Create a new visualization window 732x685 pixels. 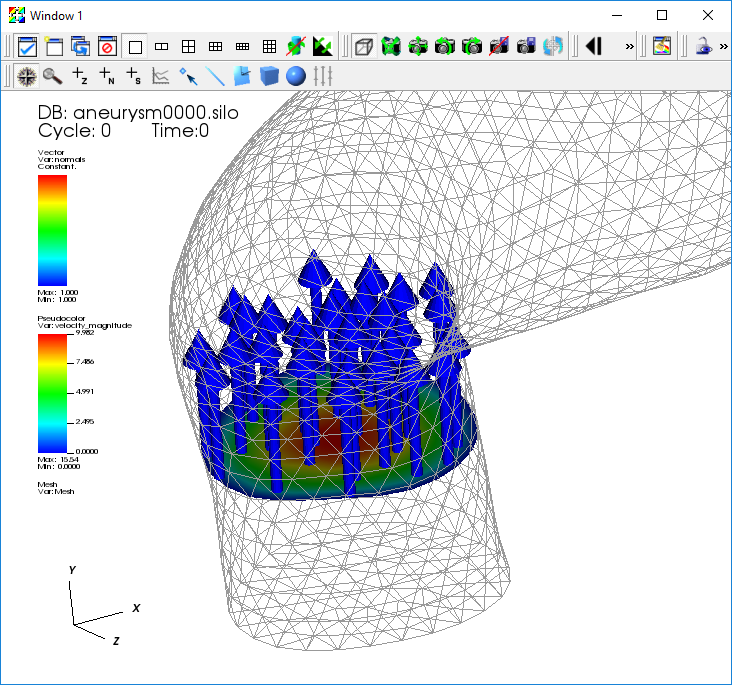coord(54,47)
